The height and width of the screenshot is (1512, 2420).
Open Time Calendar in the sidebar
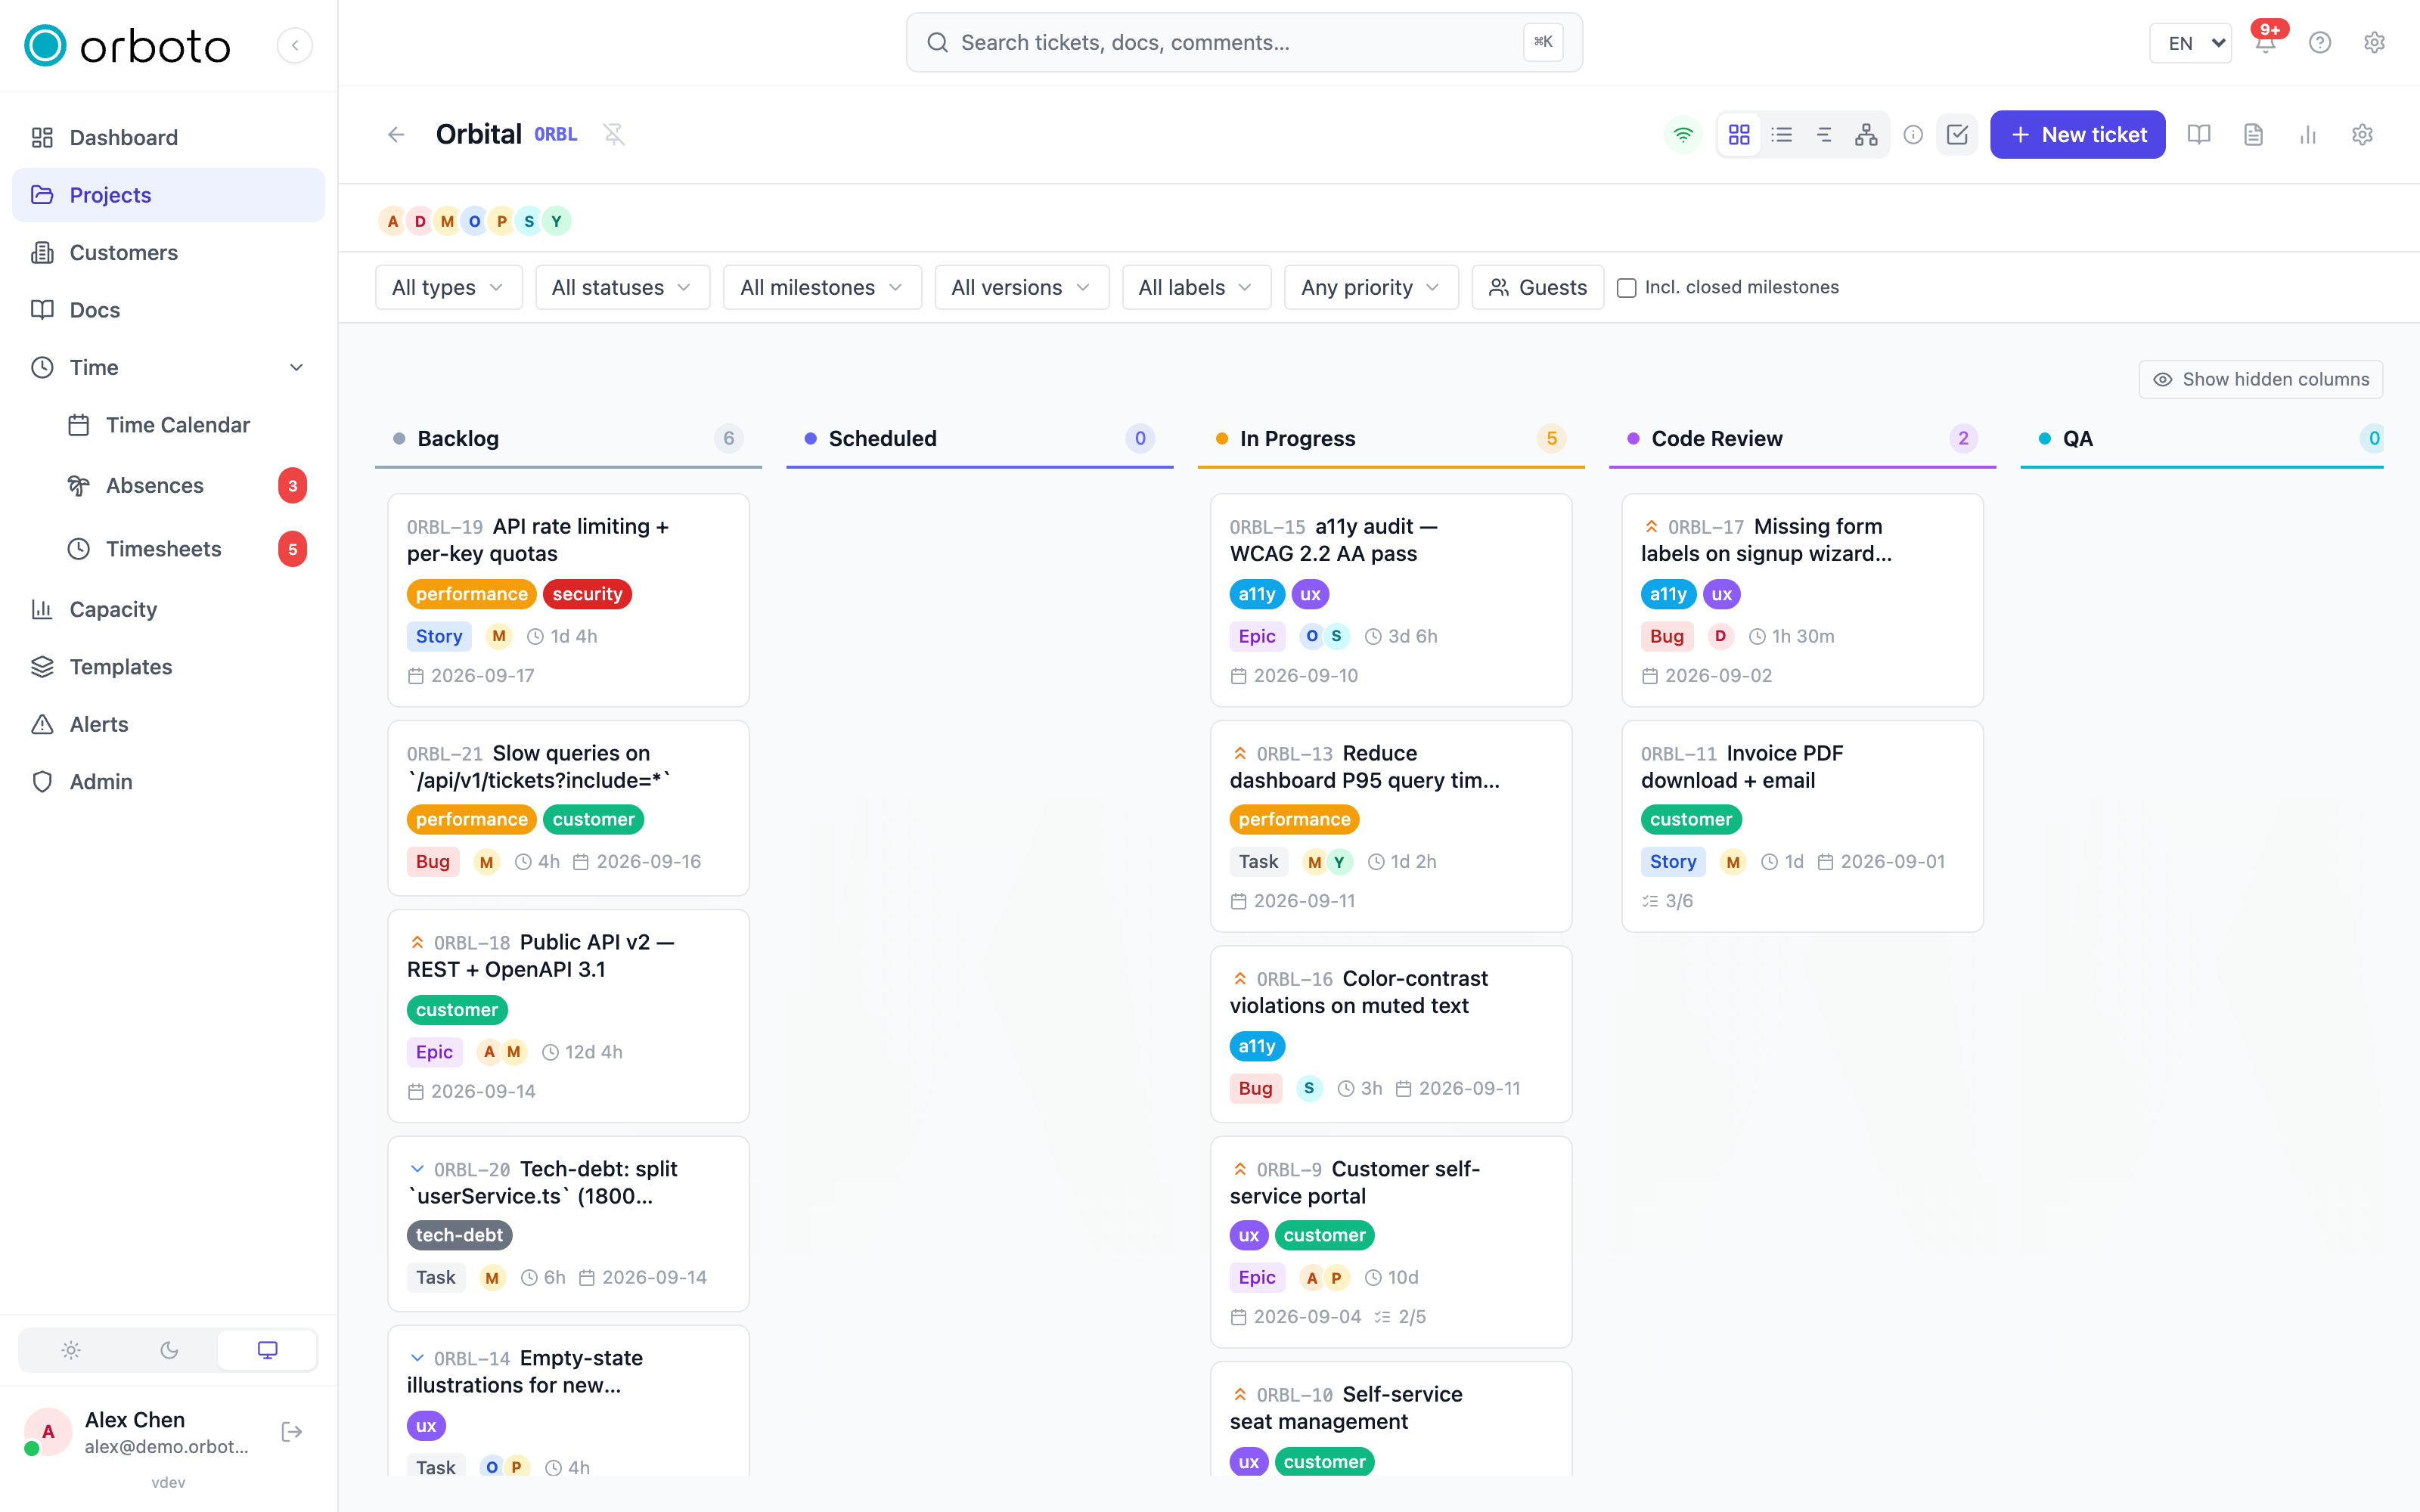click(x=186, y=425)
